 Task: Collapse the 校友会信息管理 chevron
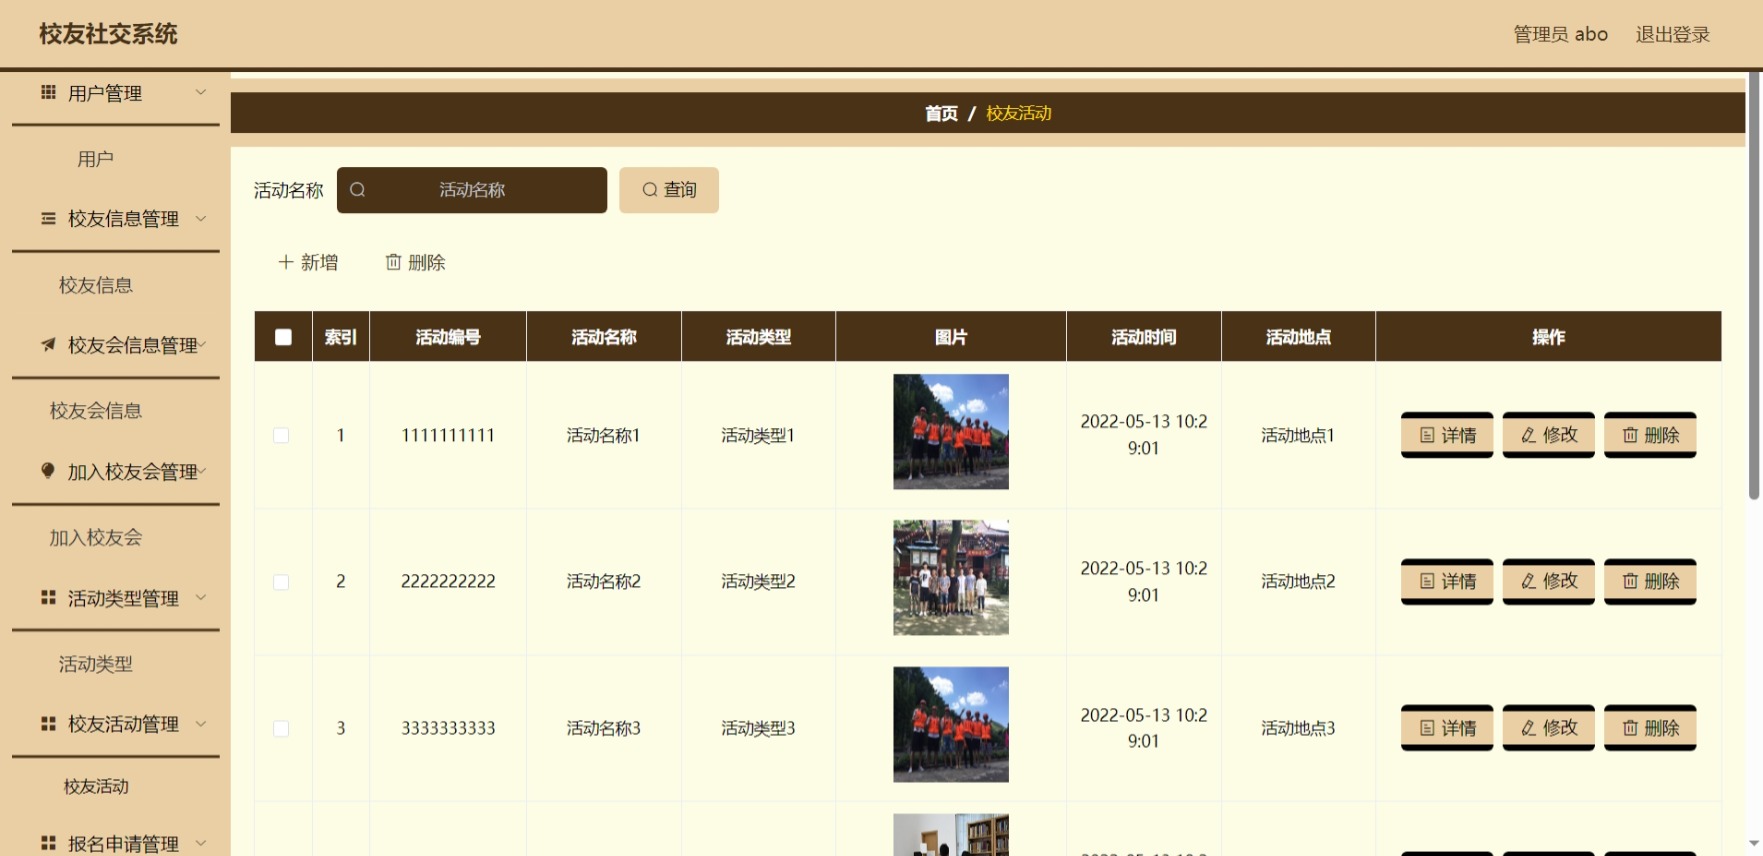202,344
